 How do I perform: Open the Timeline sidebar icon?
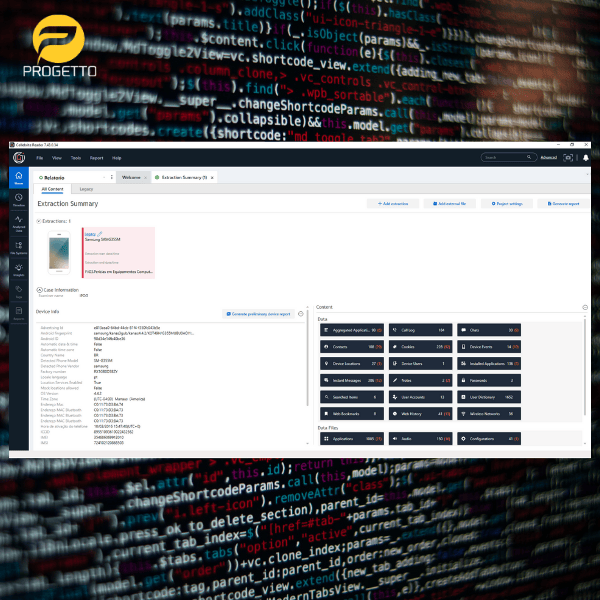19,200
